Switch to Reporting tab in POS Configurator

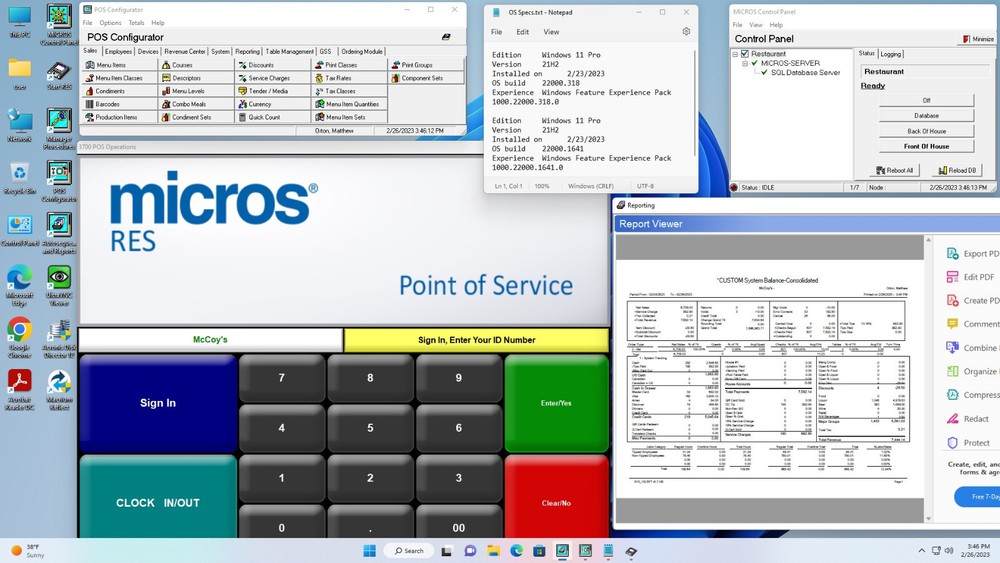point(247,52)
